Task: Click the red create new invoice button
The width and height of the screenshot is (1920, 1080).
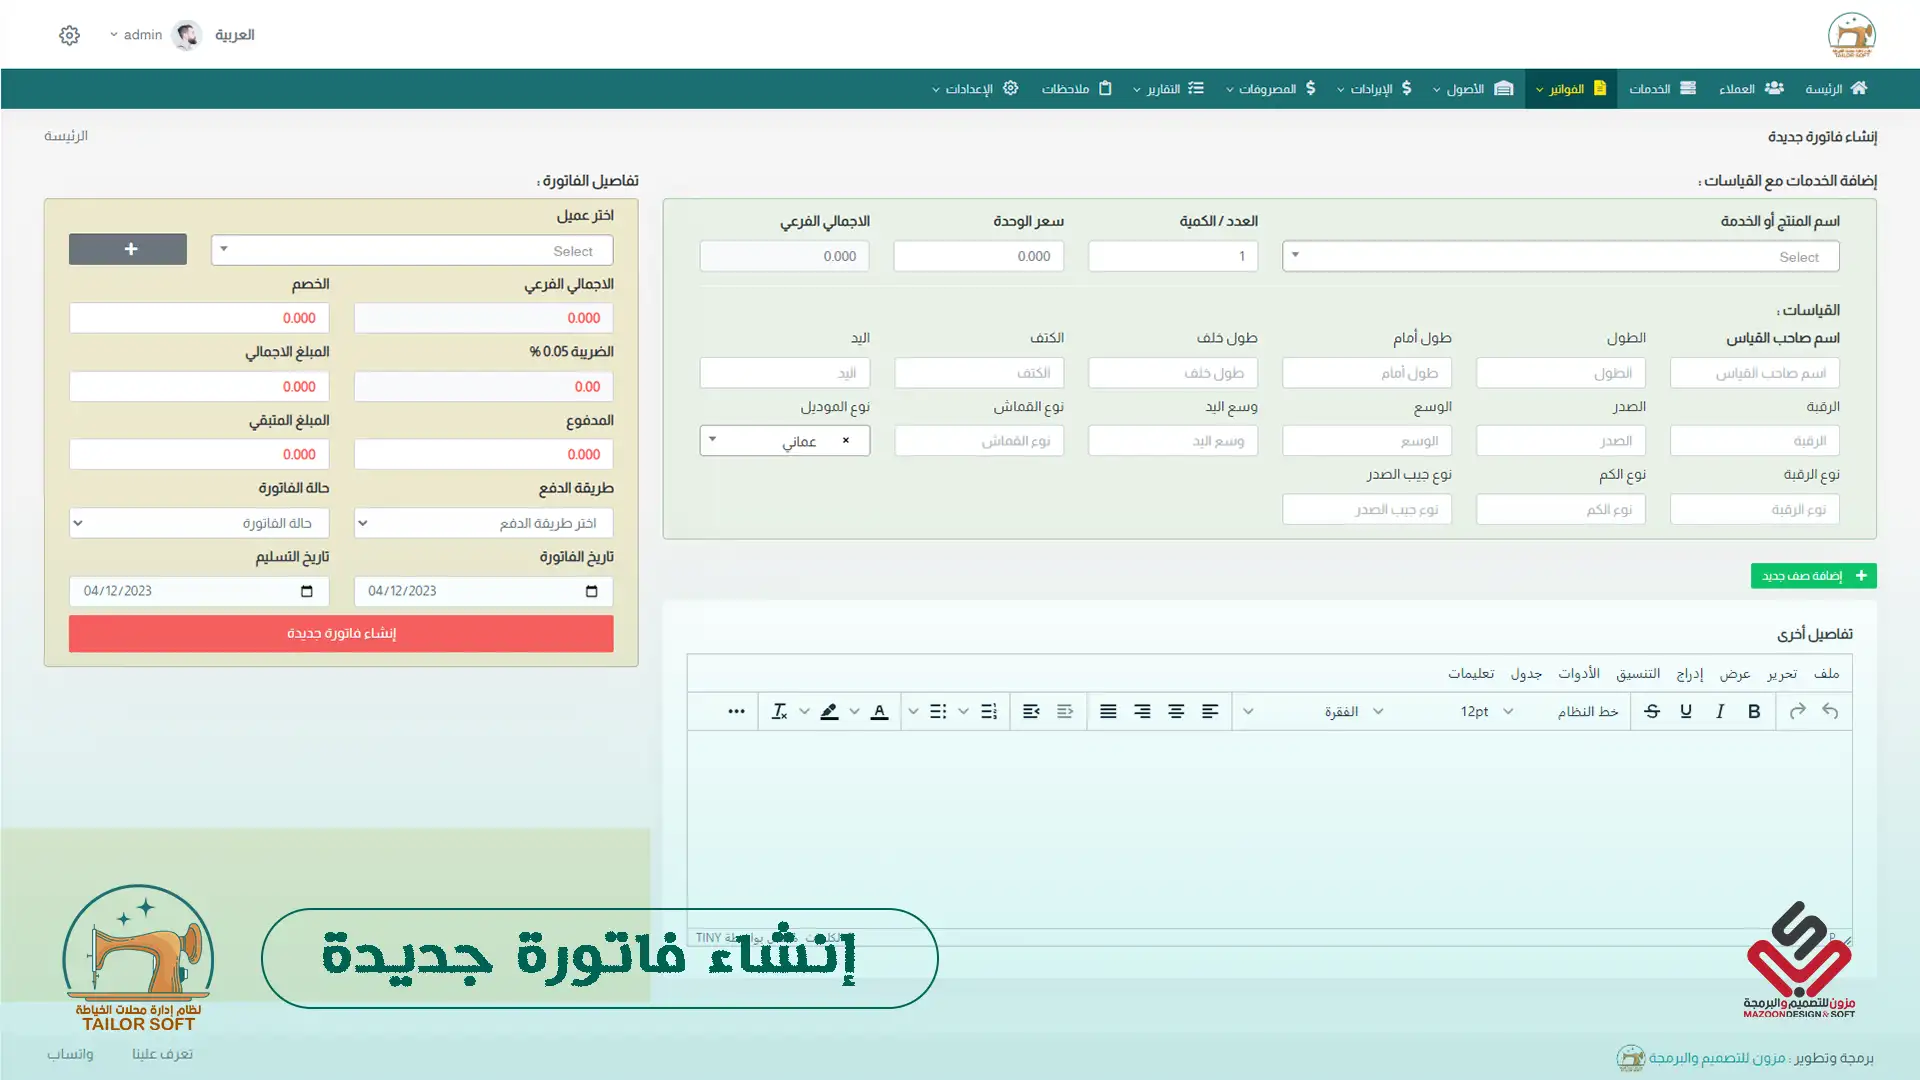Action: [x=341, y=633]
